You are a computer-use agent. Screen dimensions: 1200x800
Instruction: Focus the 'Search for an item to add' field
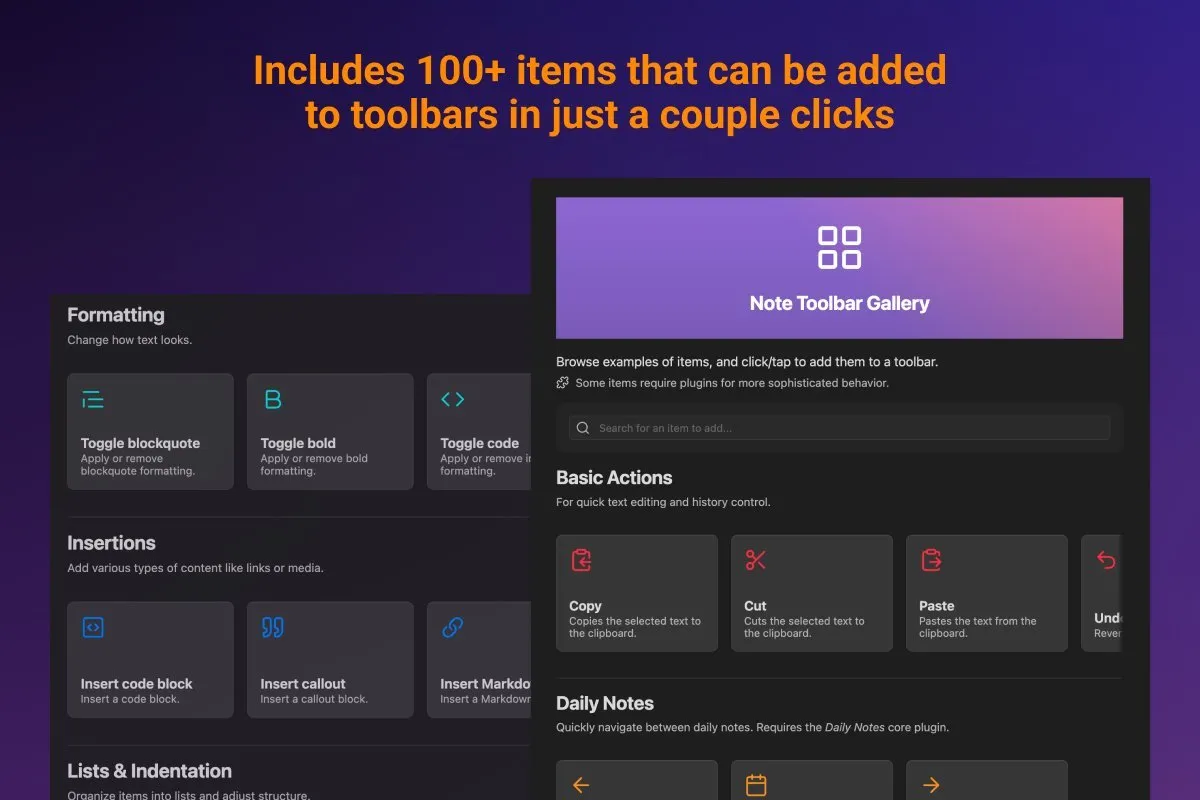(x=840, y=428)
